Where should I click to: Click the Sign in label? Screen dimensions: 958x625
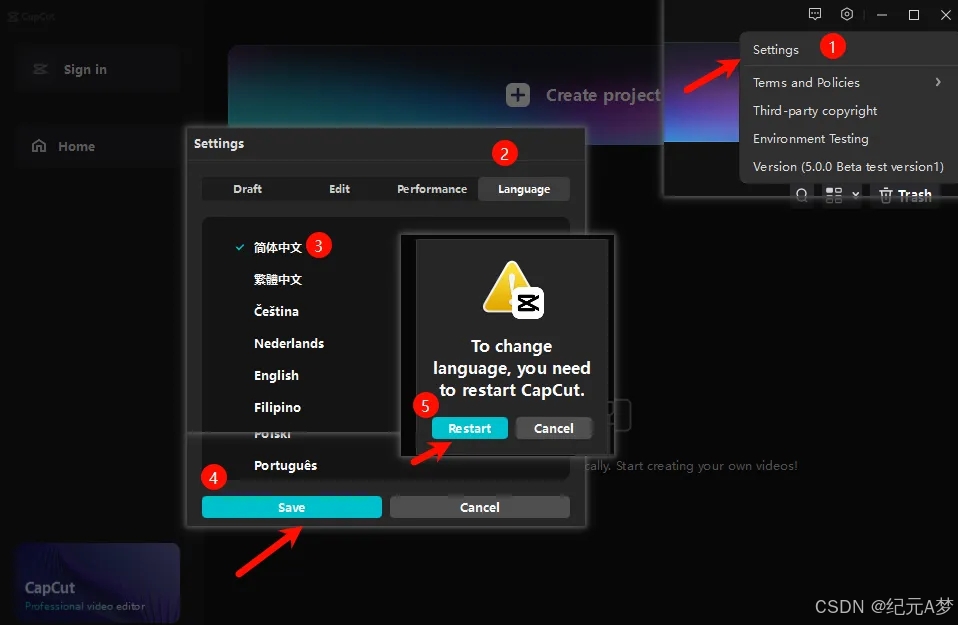(x=85, y=69)
